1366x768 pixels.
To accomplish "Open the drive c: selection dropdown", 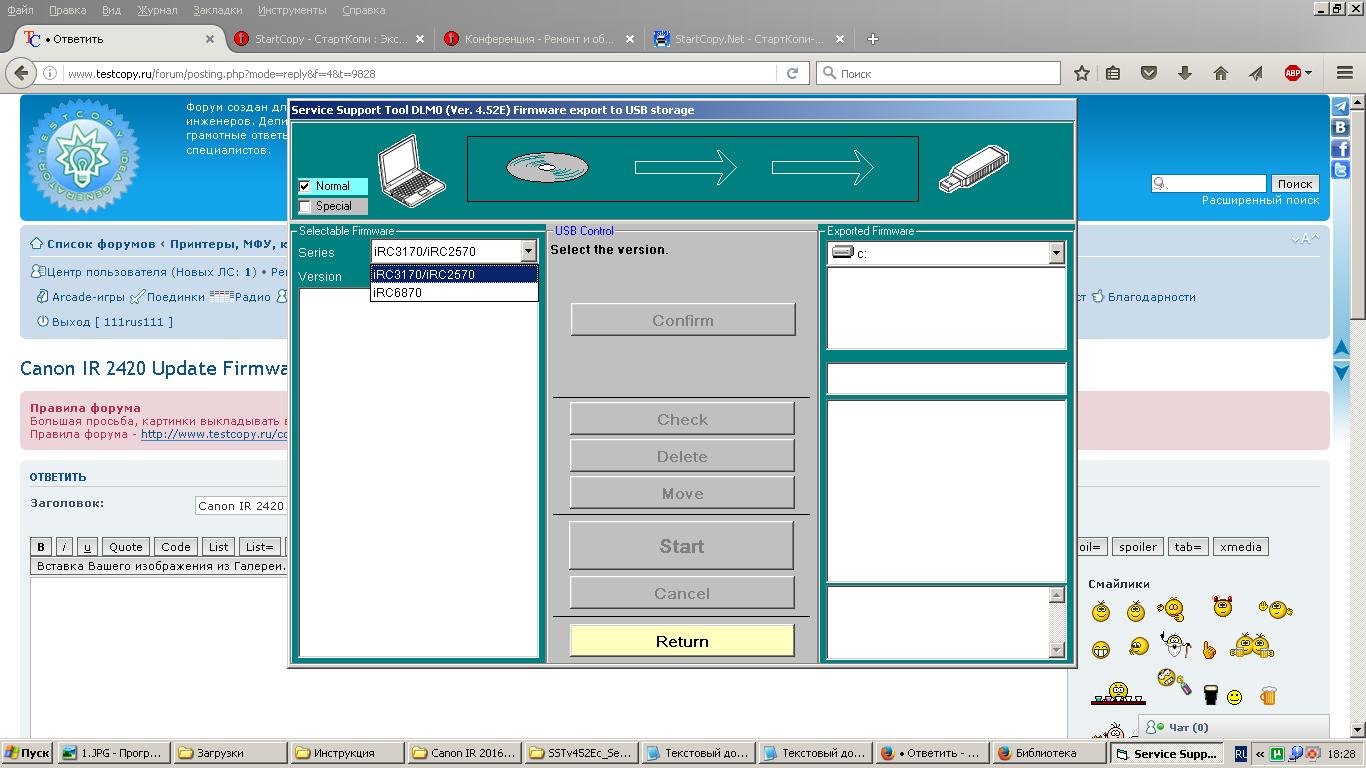I will (x=1056, y=254).
